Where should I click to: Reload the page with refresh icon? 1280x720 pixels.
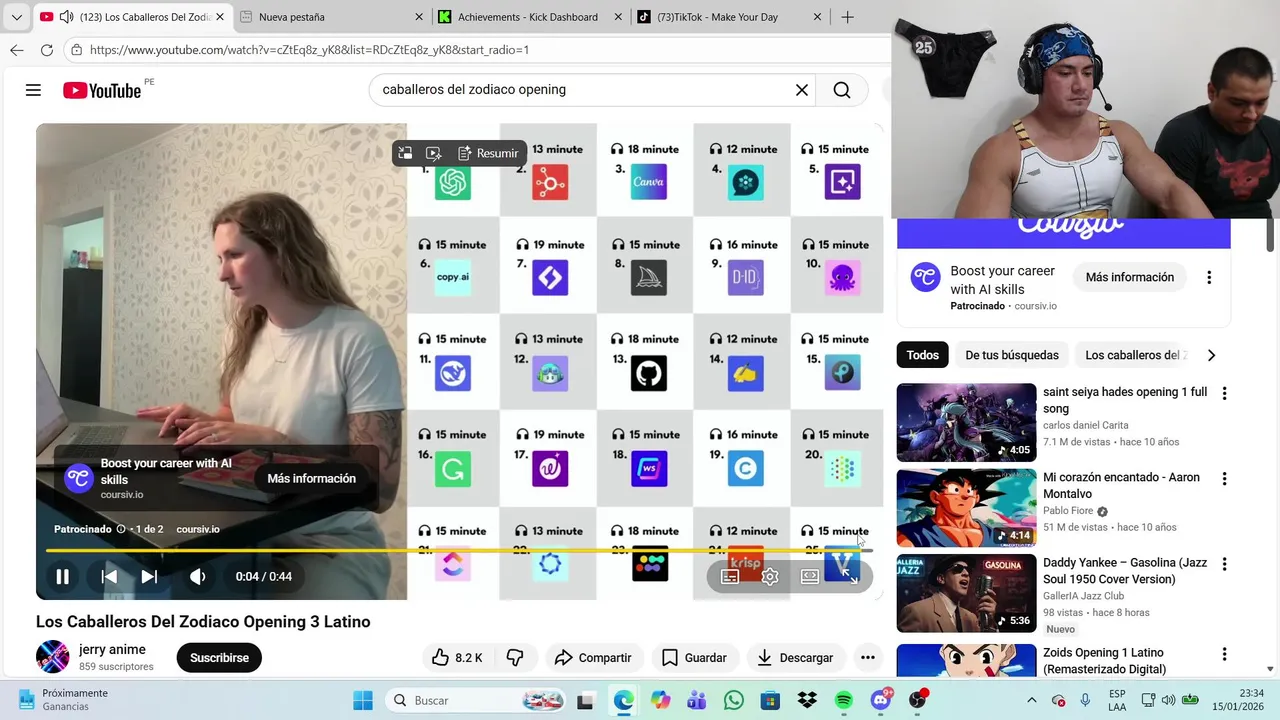(47, 50)
